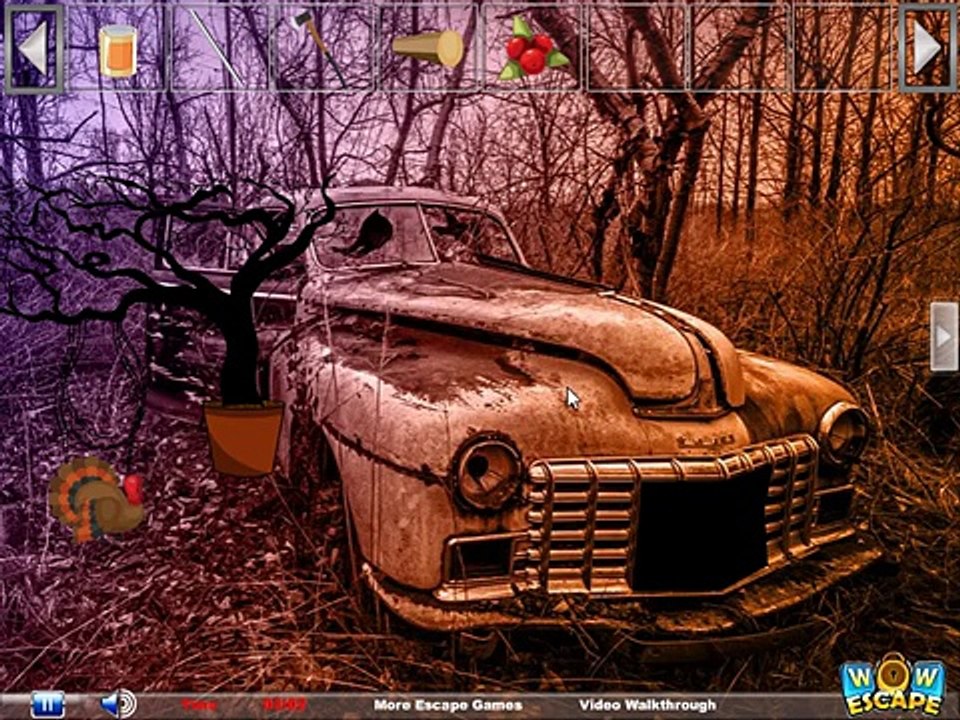Click the orange flower pot
This screenshot has width=960, height=720.
pyautogui.click(x=243, y=438)
